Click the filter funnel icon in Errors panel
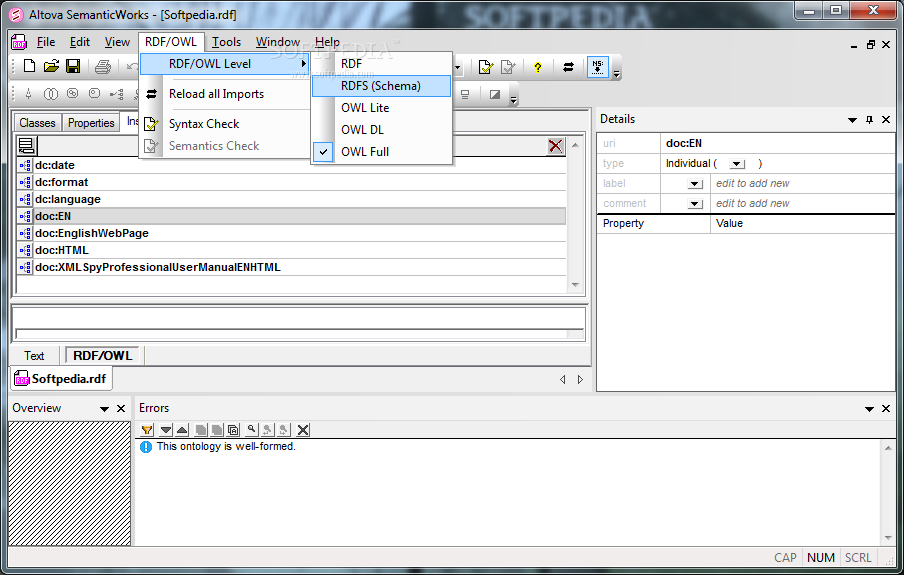Viewport: 904px width, 575px height. click(x=147, y=430)
